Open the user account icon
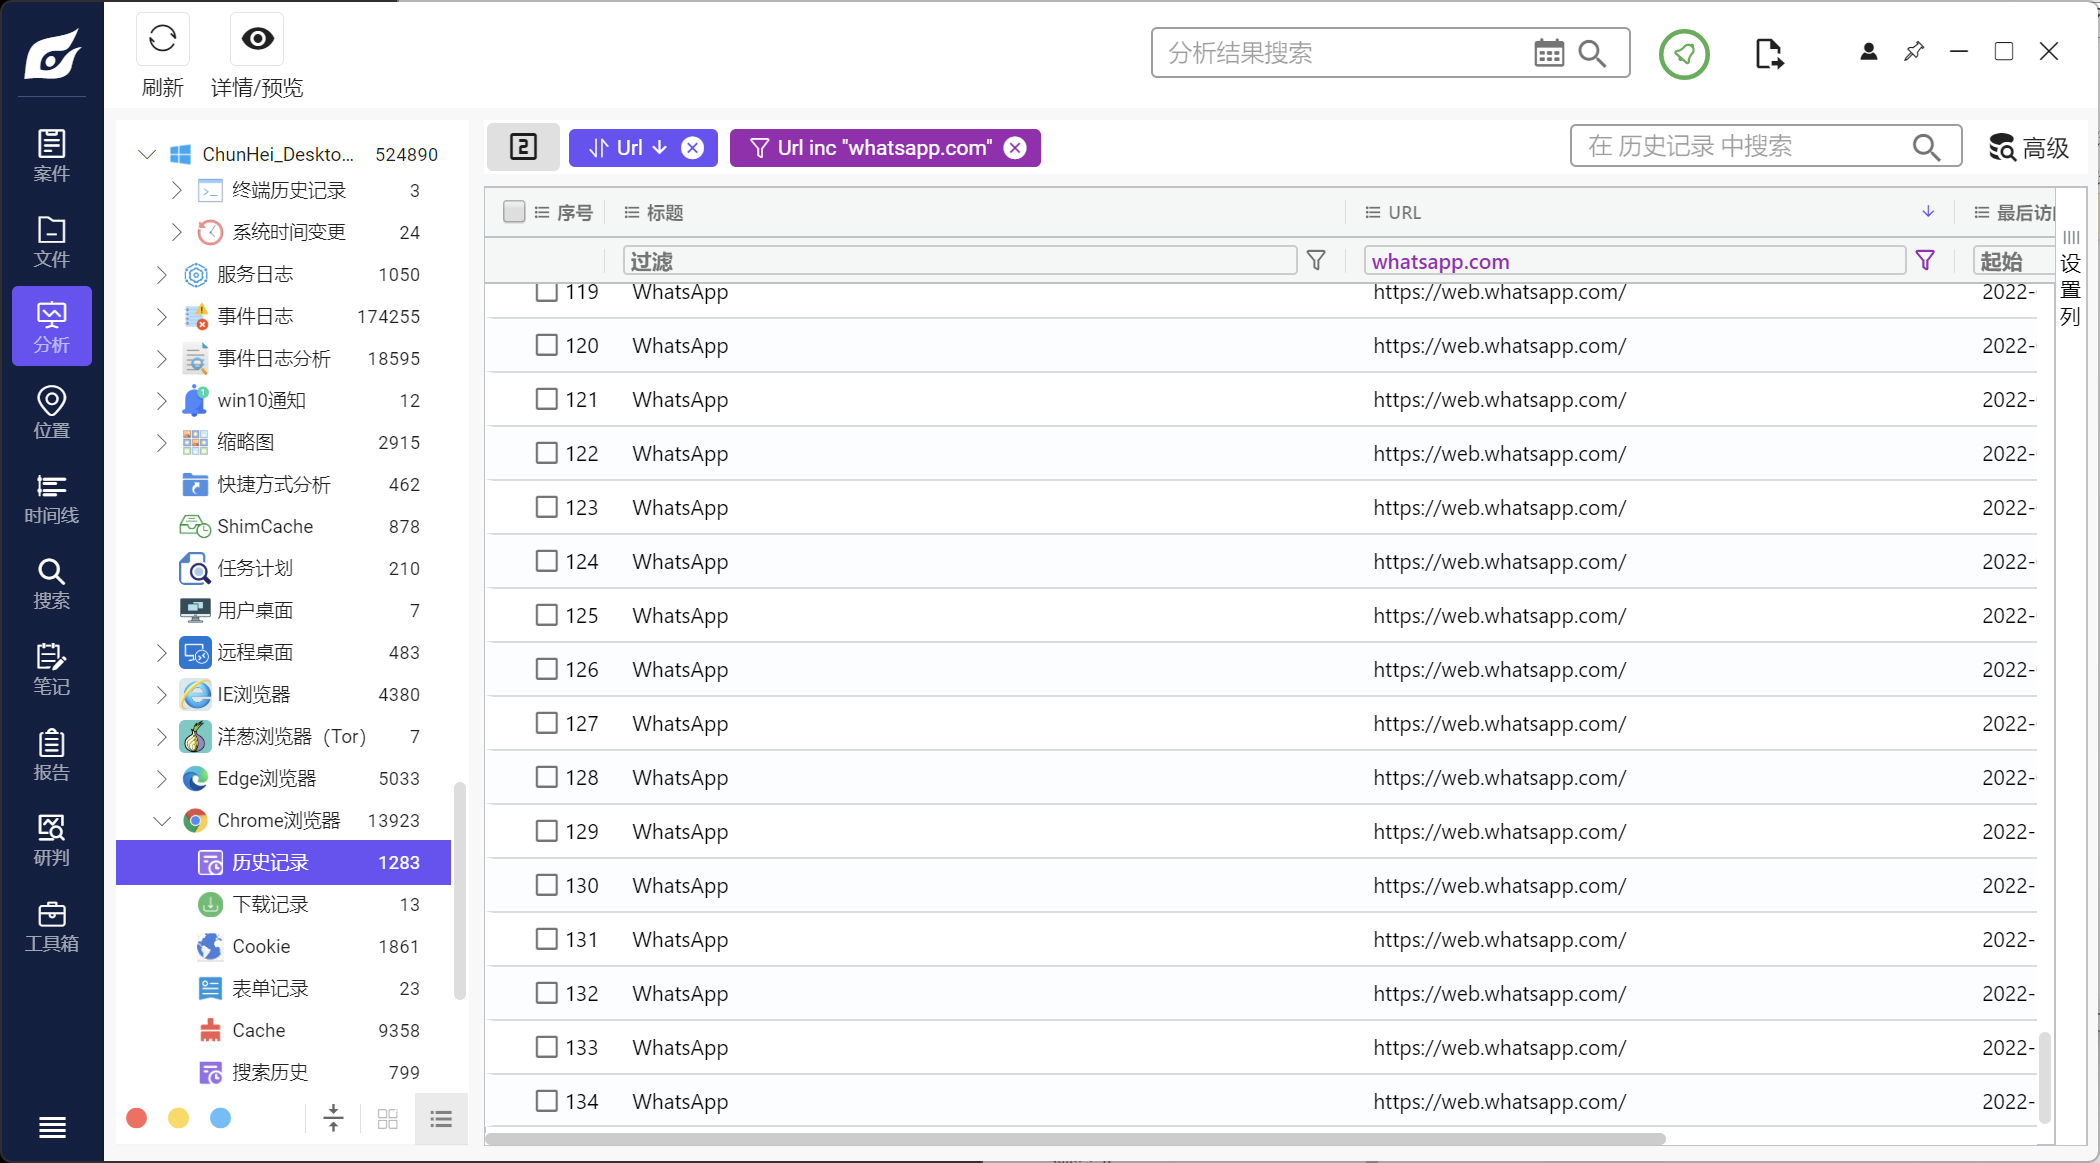The image size is (2100, 1163). coord(1868,52)
